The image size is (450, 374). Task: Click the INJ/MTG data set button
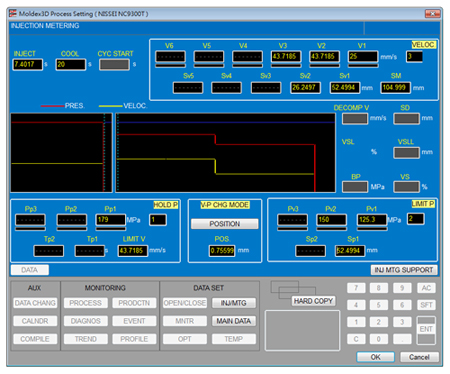(x=234, y=303)
